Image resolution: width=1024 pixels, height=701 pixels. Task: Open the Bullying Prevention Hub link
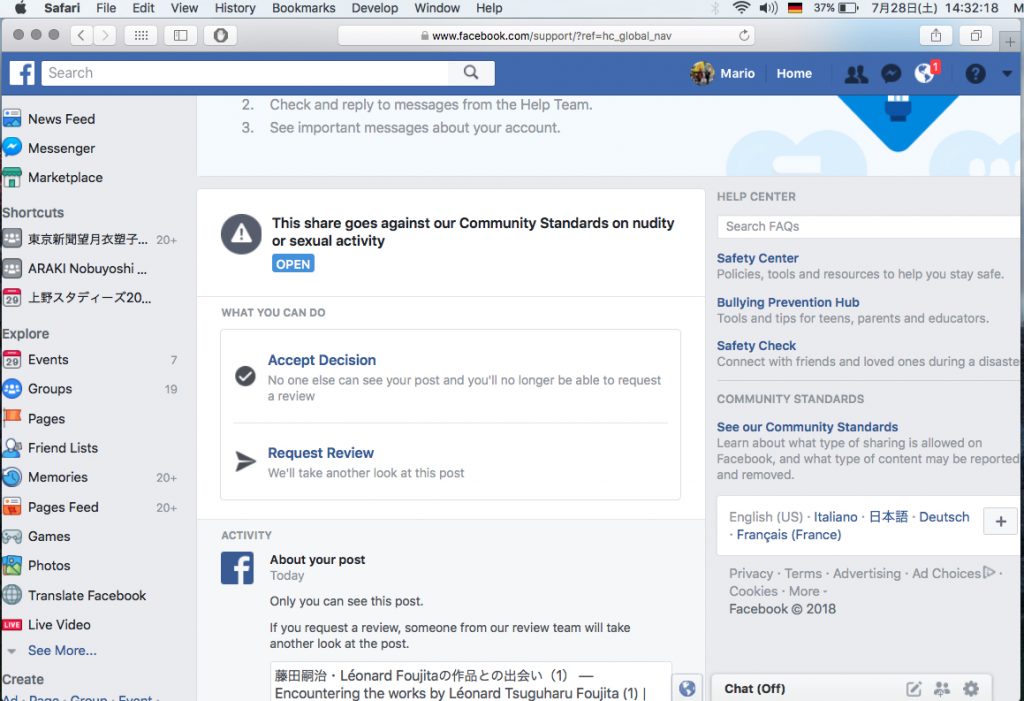pos(788,302)
